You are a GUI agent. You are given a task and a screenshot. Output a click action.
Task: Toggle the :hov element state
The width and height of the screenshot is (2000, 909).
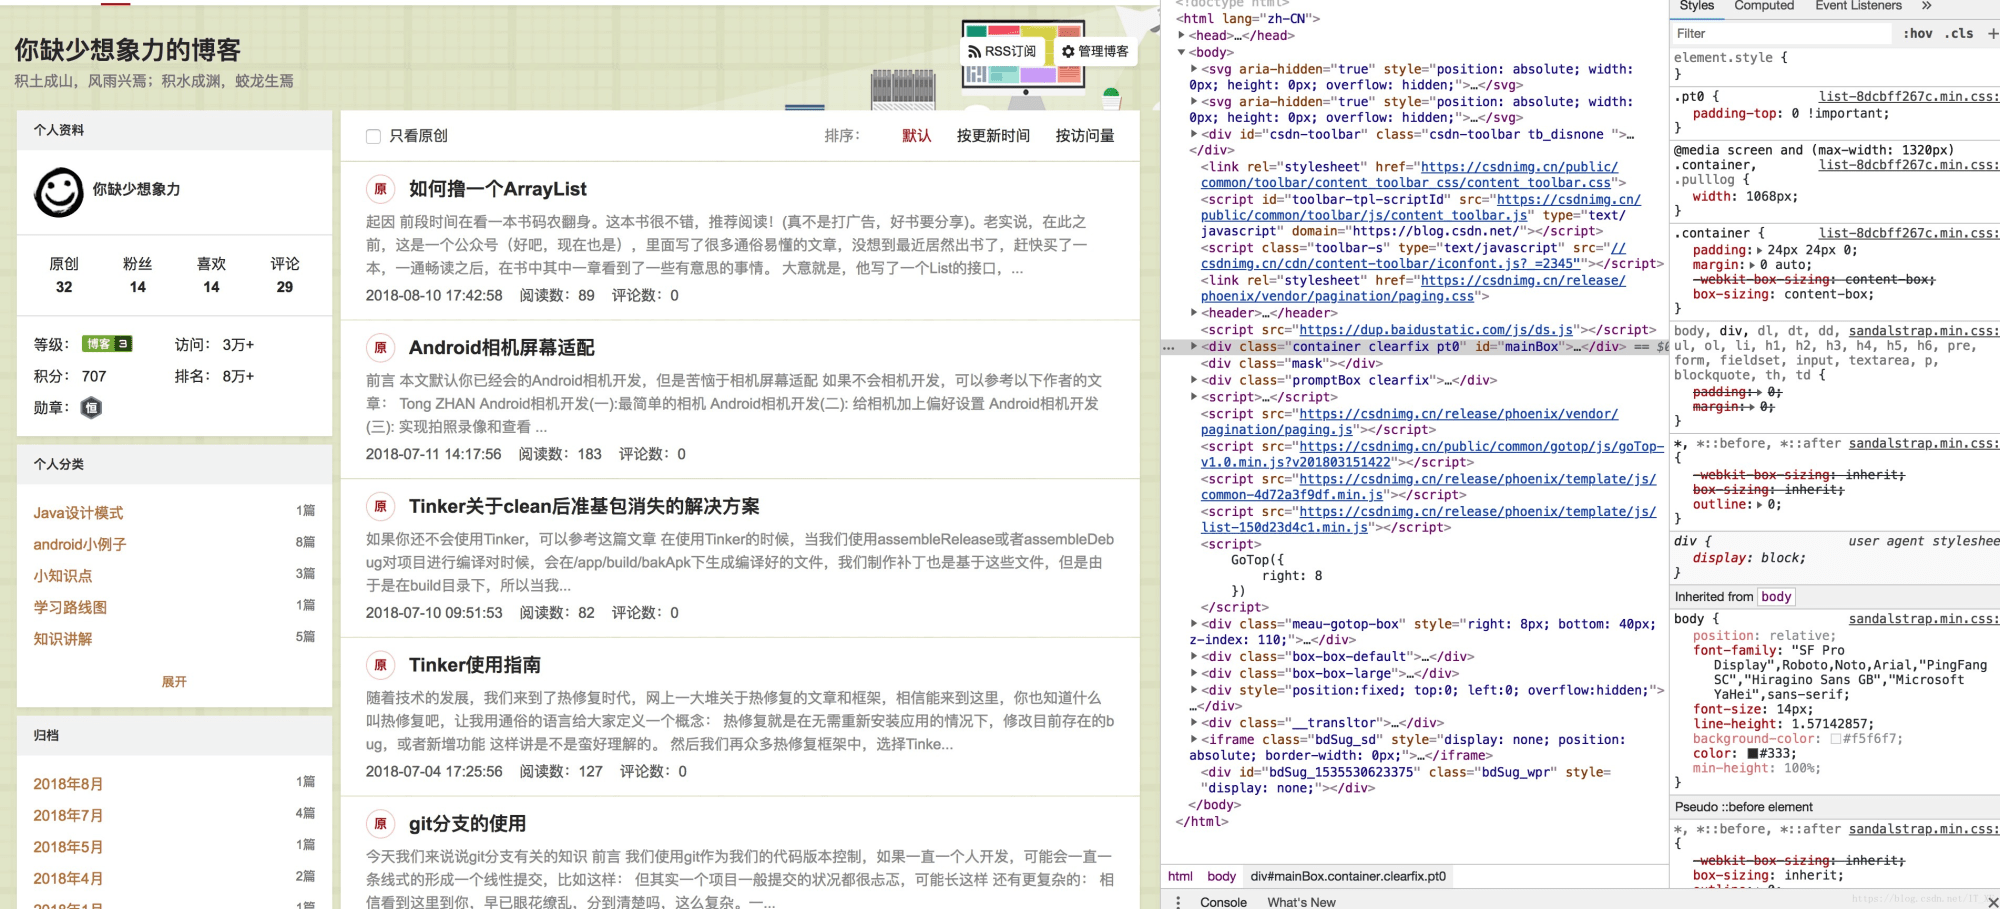click(x=1917, y=34)
